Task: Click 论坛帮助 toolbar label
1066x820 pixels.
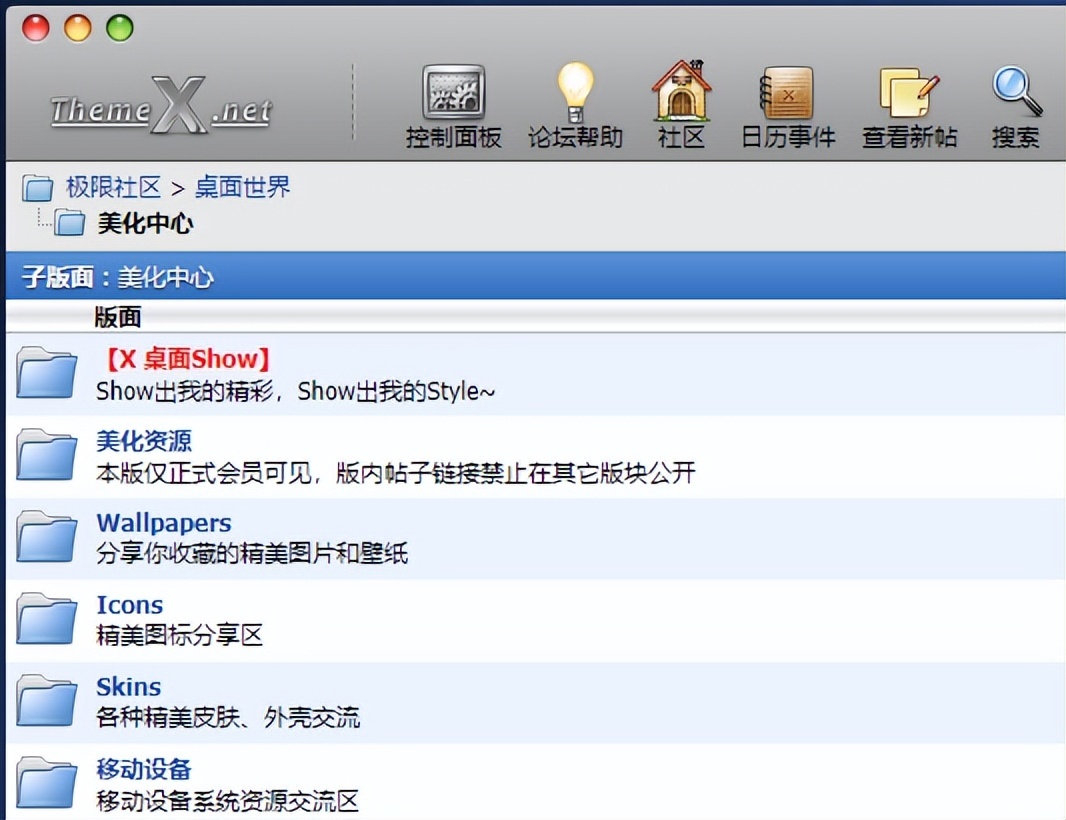Action: (575, 137)
